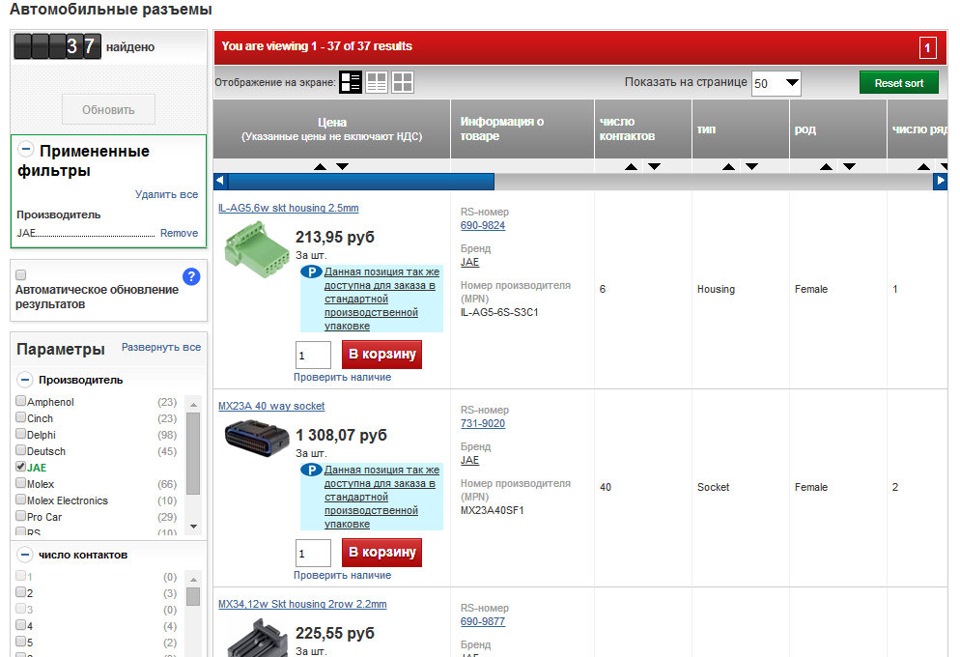Click production packaging P icon for MX23A
The width and height of the screenshot is (960, 657).
point(311,470)
